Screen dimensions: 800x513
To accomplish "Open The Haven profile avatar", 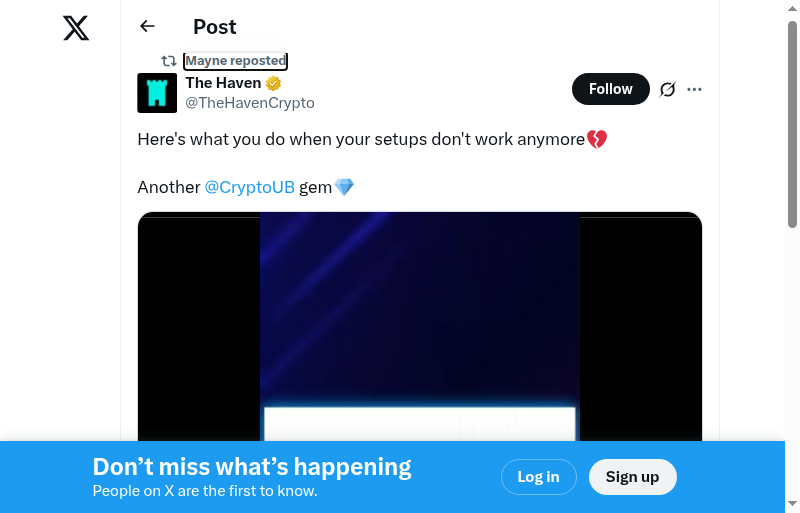I will pos(157,93).
